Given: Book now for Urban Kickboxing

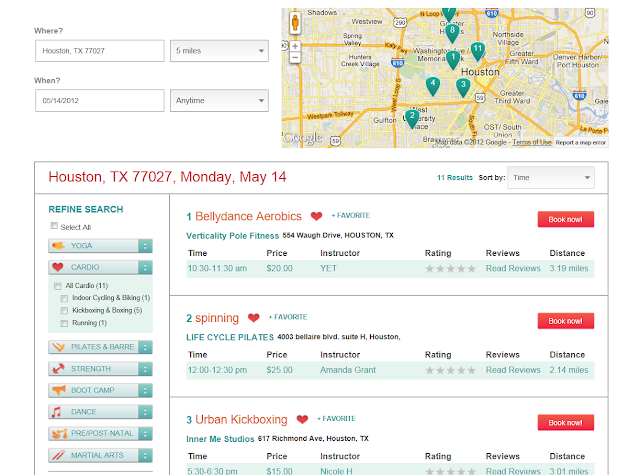Looking at the screenshot, I should pos(566,422).
